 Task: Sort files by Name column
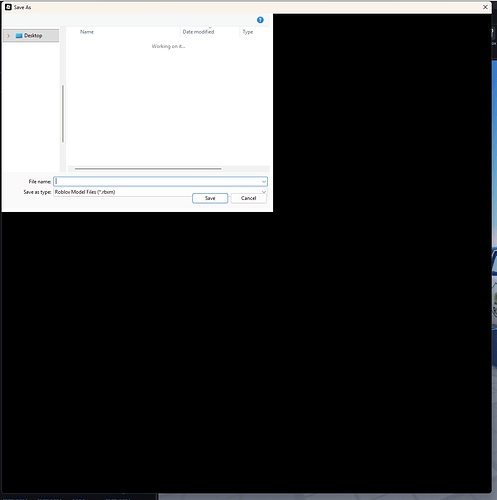pos(87,32)
